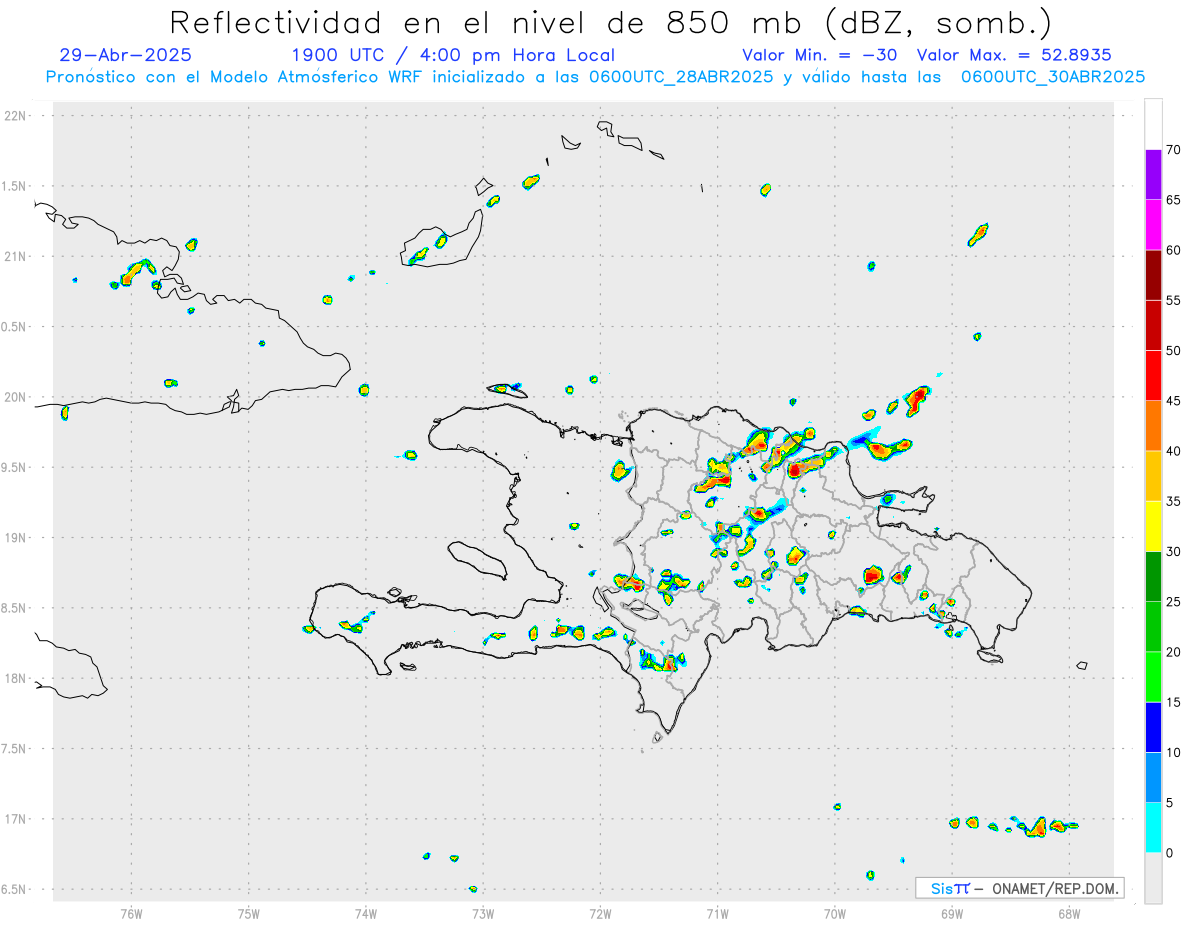This screenshot has height=927, width=1200.
Task: Click the white above-70 colorbar segment
Action: 1153,124
